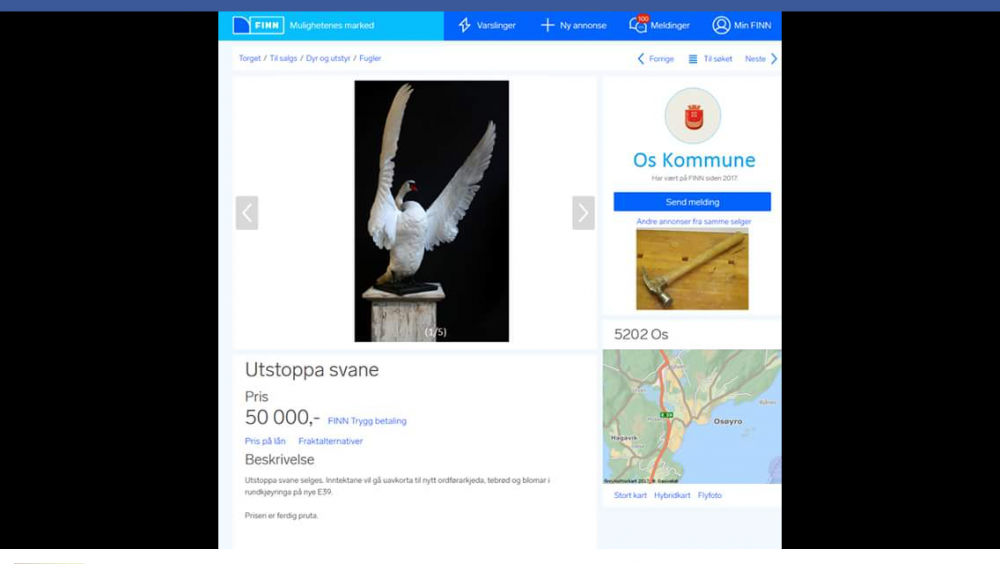Click the Prisen er ferdig pruta text
Viewport: 1000px width, 564px height.
pyautogui.click(x=281, y=516)
